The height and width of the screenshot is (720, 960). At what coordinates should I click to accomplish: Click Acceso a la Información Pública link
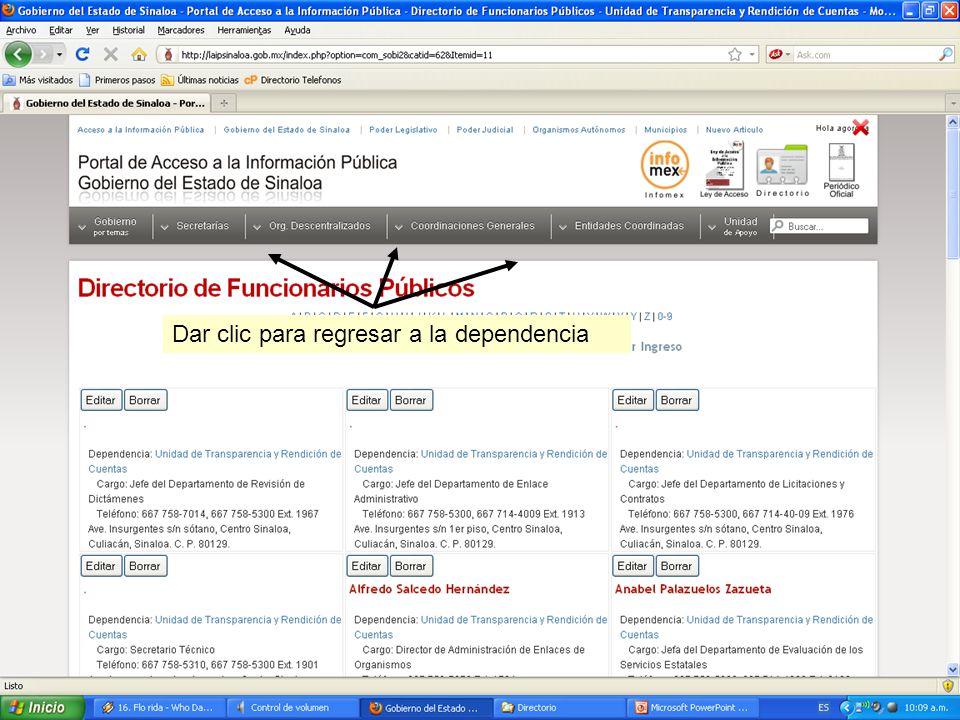click(x=141, y=130)
